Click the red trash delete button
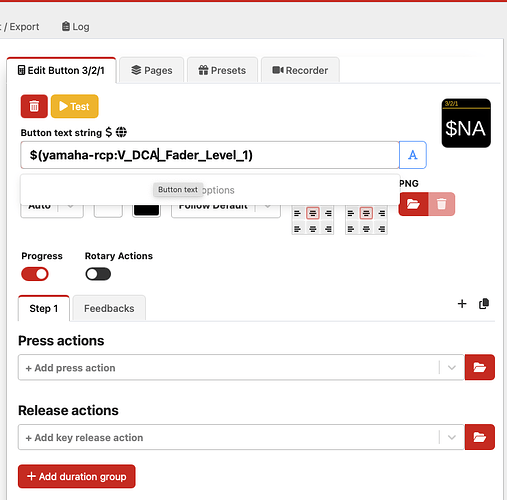This screenshot has height=500, width=507. coord(34,106)
